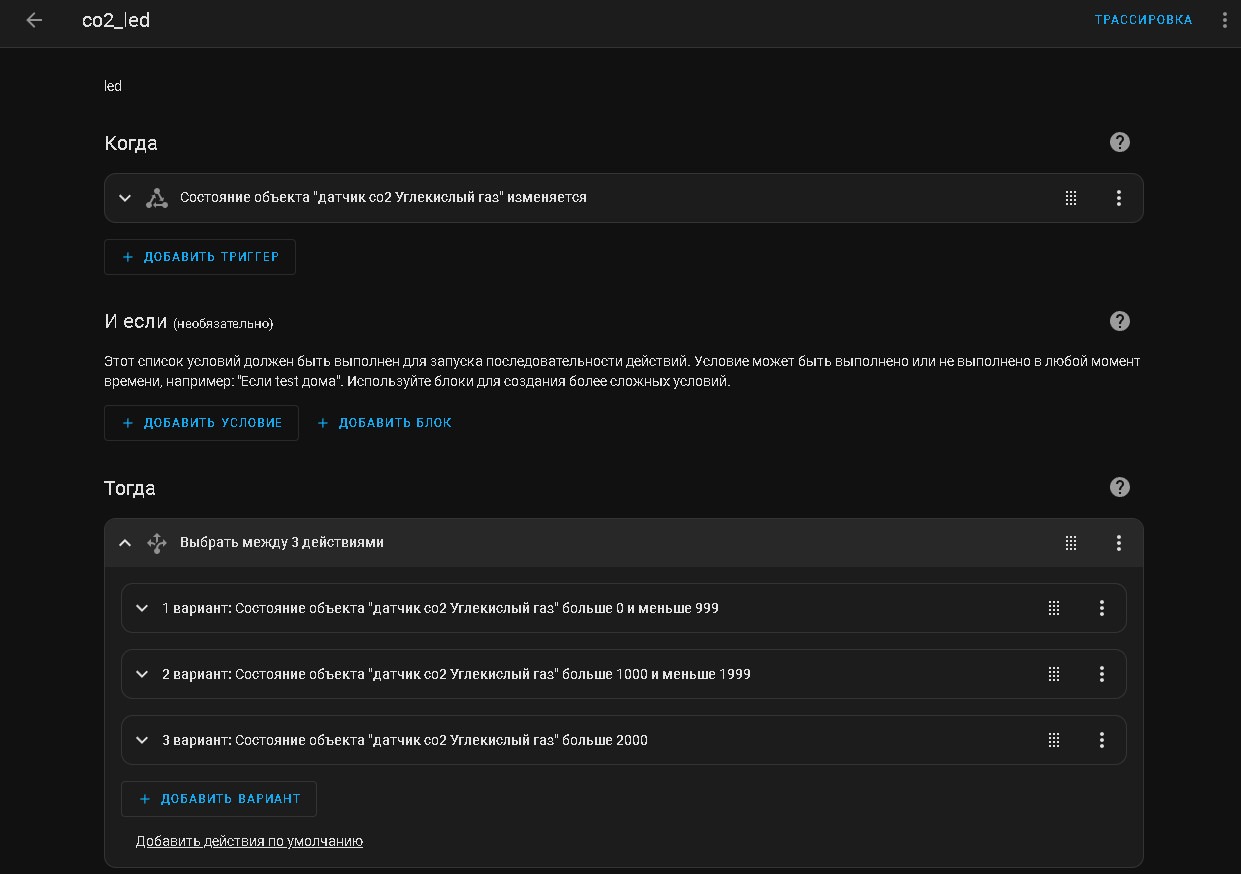Click the Добавить действия по умолчанию link
This screenshot has height=874, width=1241.
pyautogui.click(x=249, y=841)
